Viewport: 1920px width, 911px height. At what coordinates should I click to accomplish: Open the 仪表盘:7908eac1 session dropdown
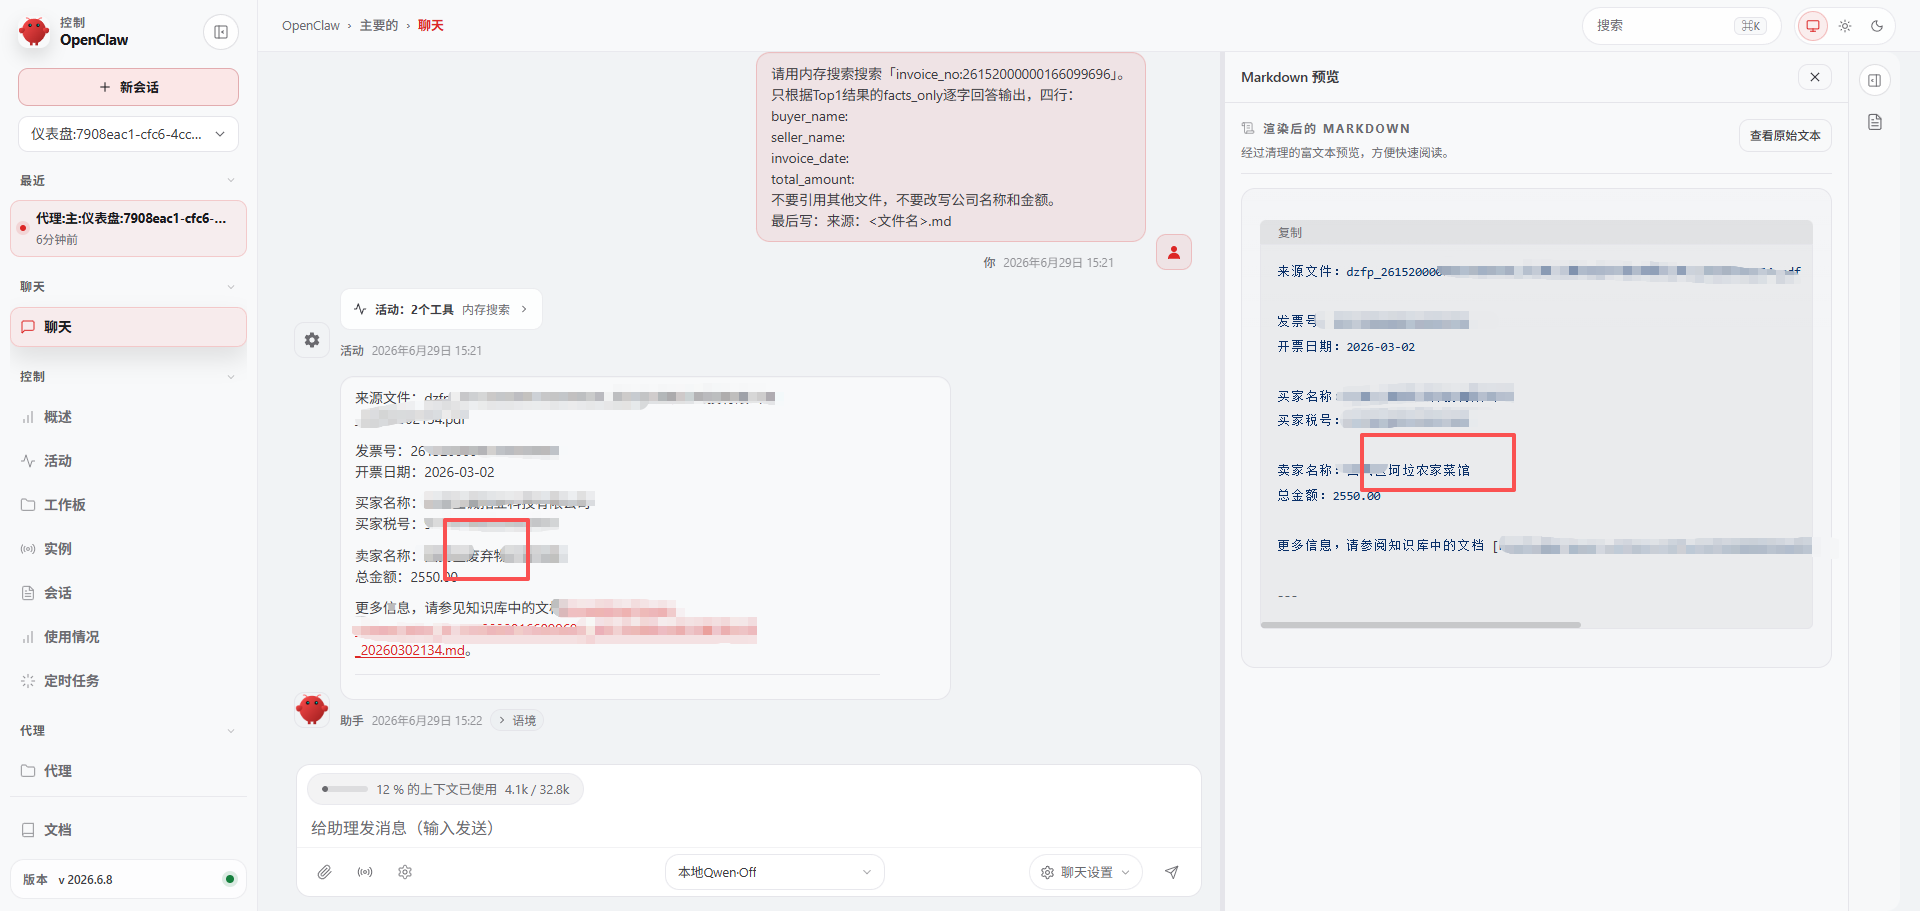[x=128, y=134]
